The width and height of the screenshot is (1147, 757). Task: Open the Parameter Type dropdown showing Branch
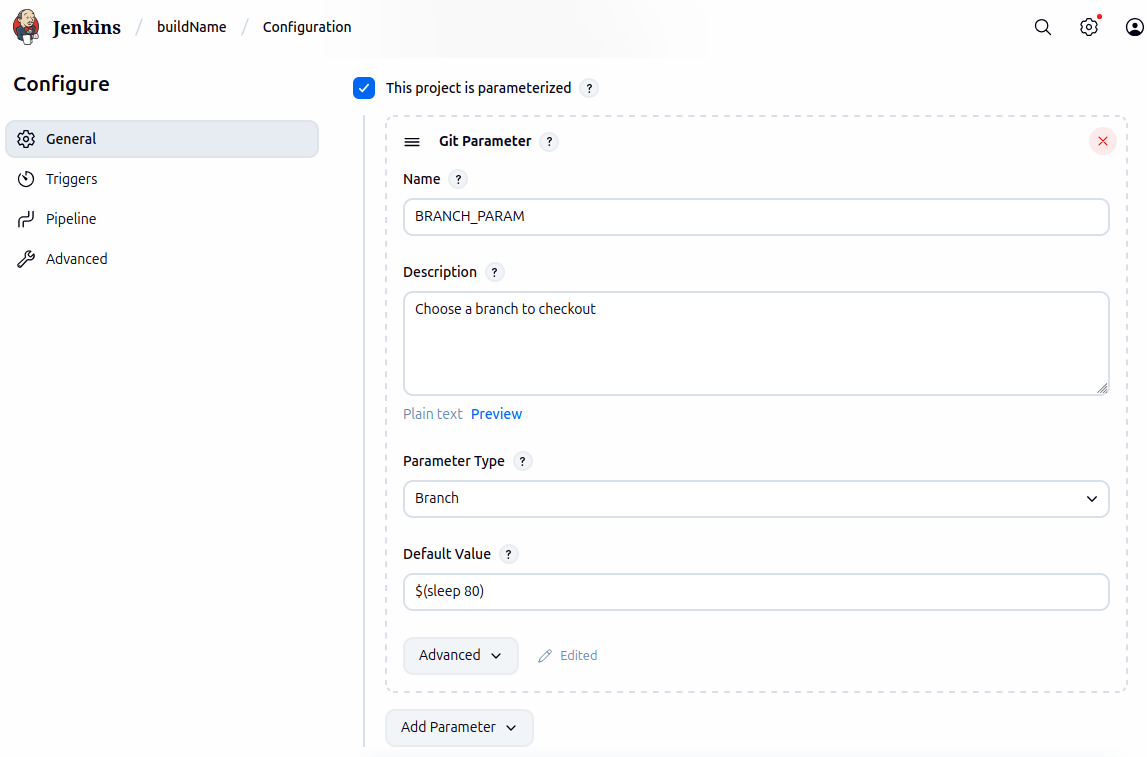point(756,498)
